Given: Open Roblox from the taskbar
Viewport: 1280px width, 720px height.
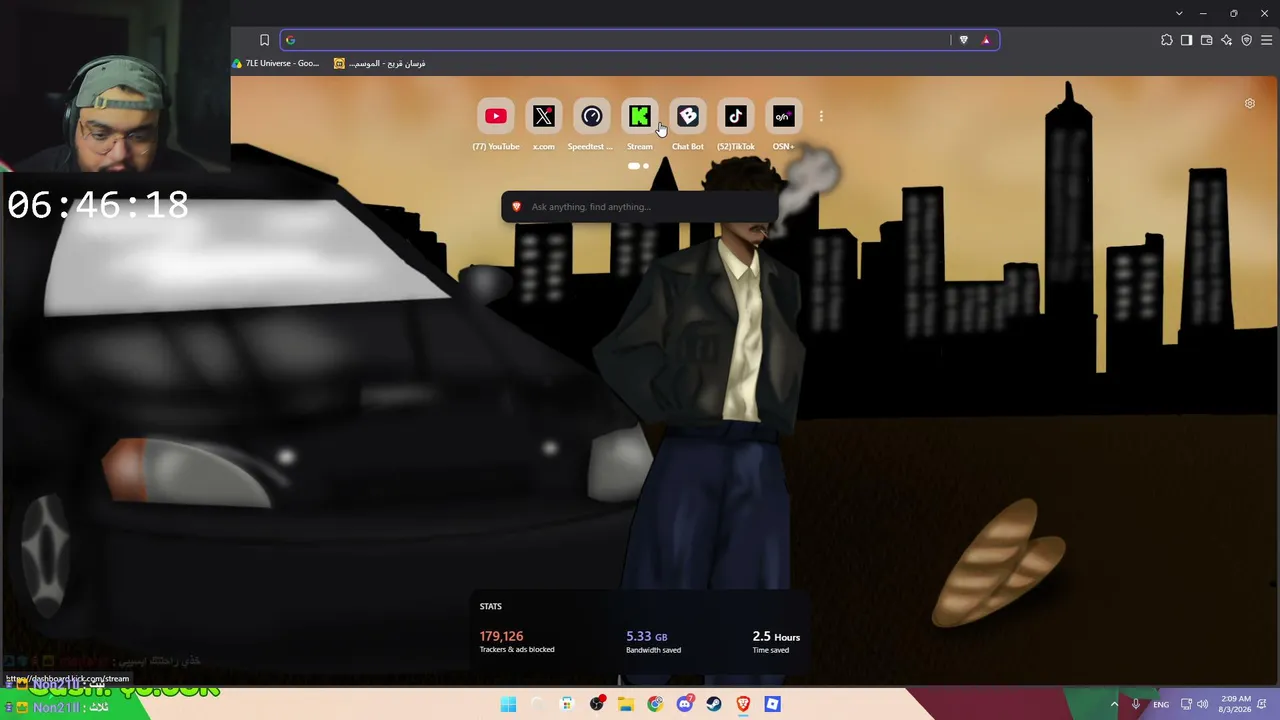Looking at the screenshot, I should pos(772,704).
